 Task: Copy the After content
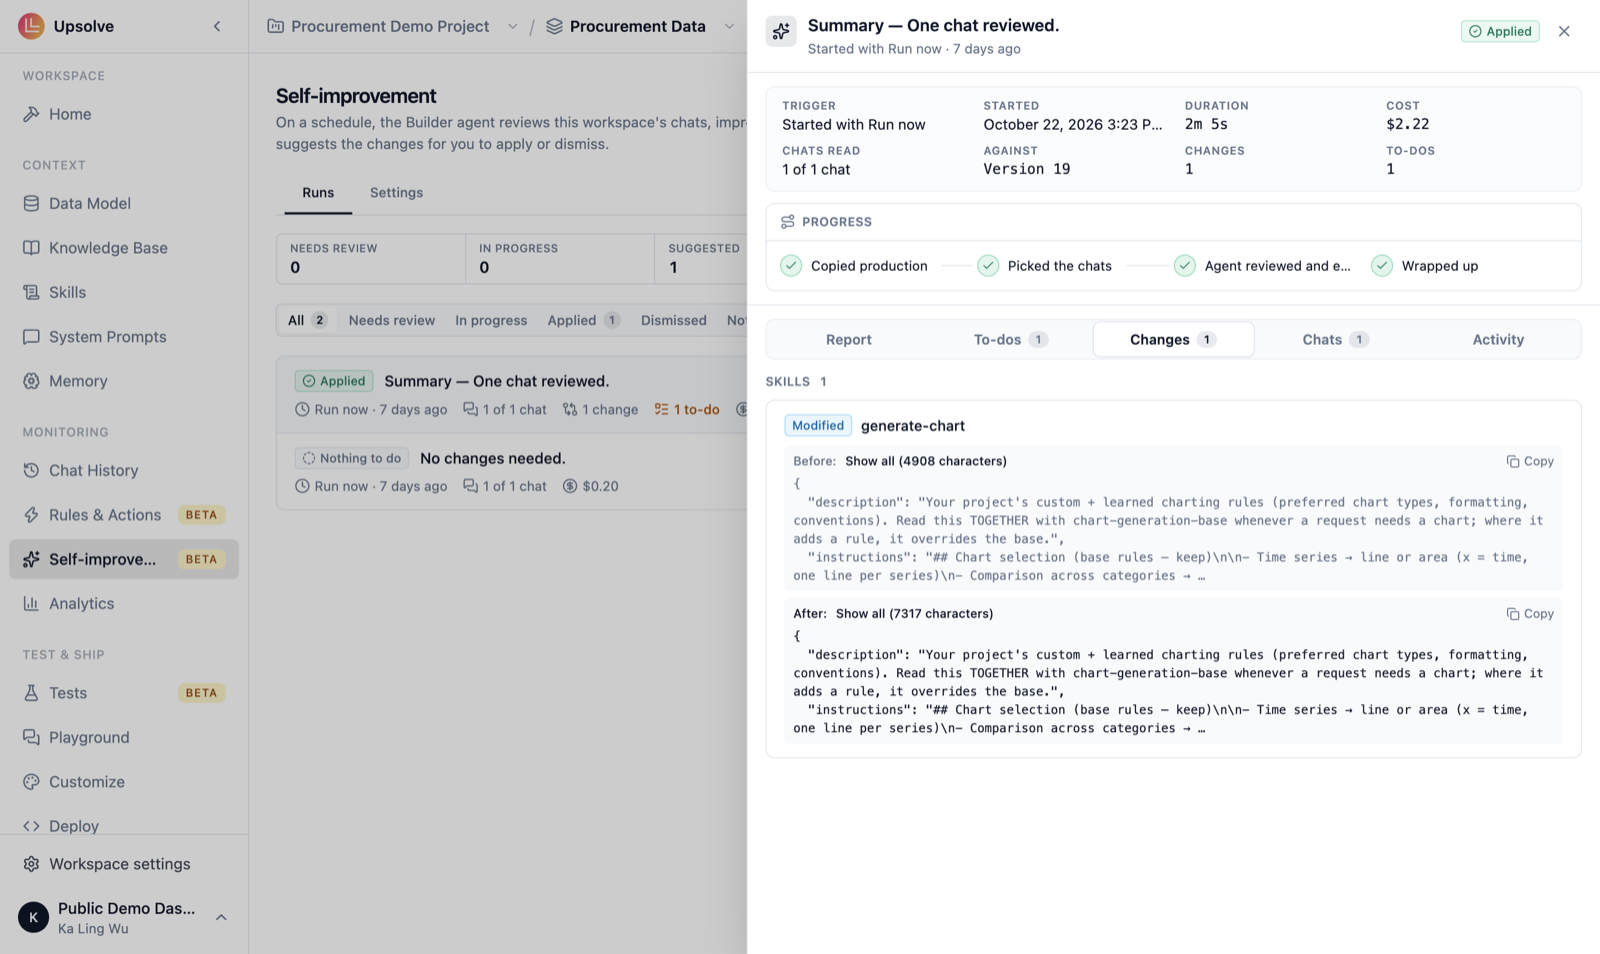(1530, 614)
